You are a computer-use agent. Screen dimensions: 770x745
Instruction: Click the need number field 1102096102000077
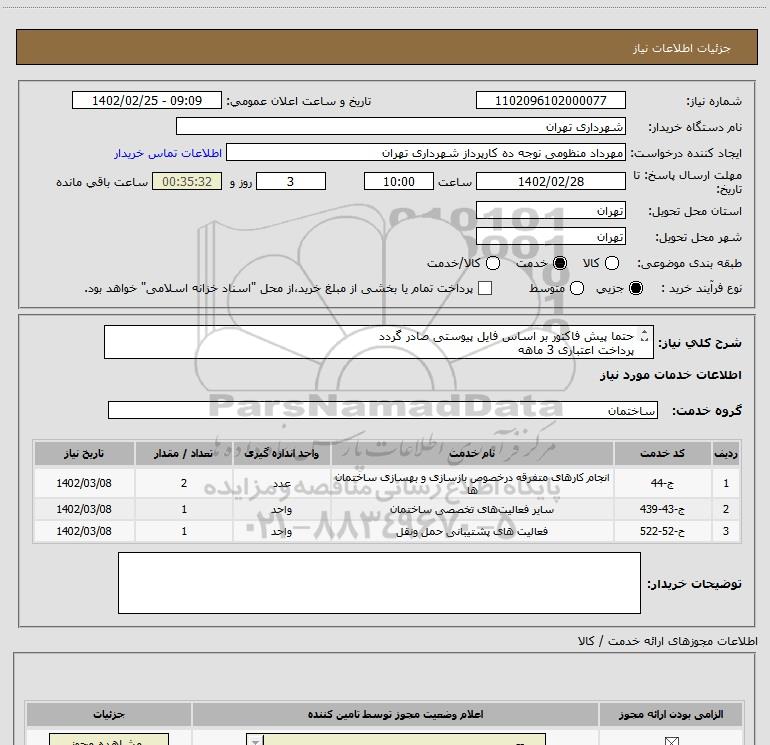tap(550, 100)
